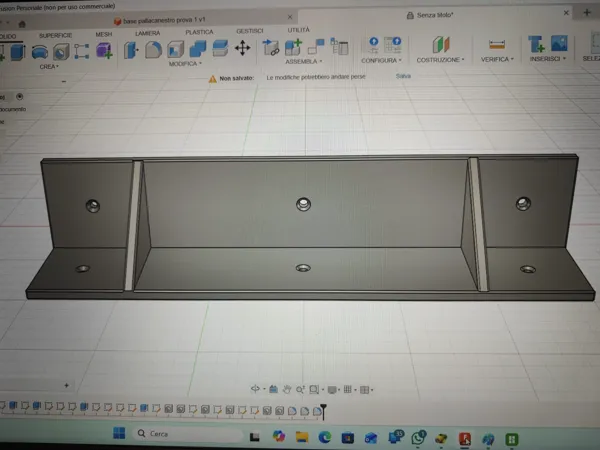The width and height of the screenshot is (600, 450).
Task: Expand the Viewports dropdown arrow
Action: click(x=372, y=390)
